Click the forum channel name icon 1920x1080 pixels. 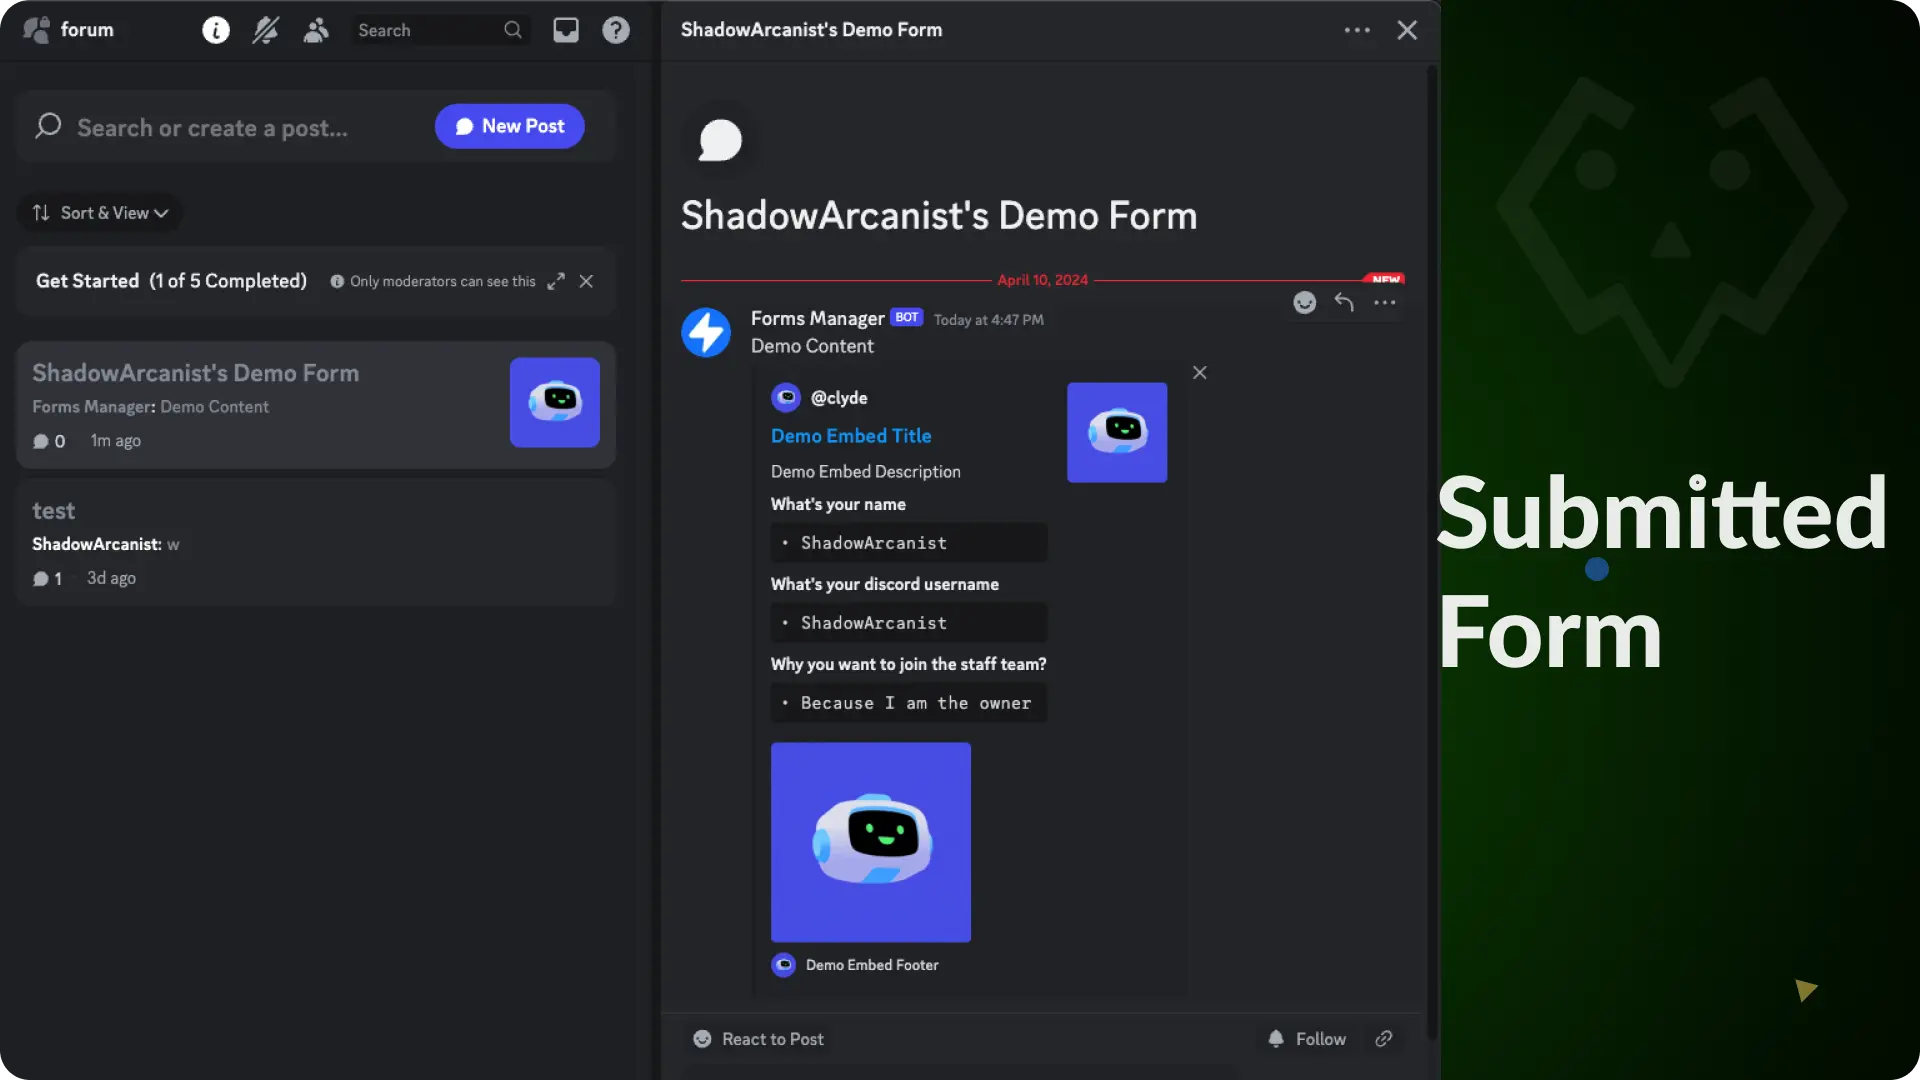[x=36, y=30]
